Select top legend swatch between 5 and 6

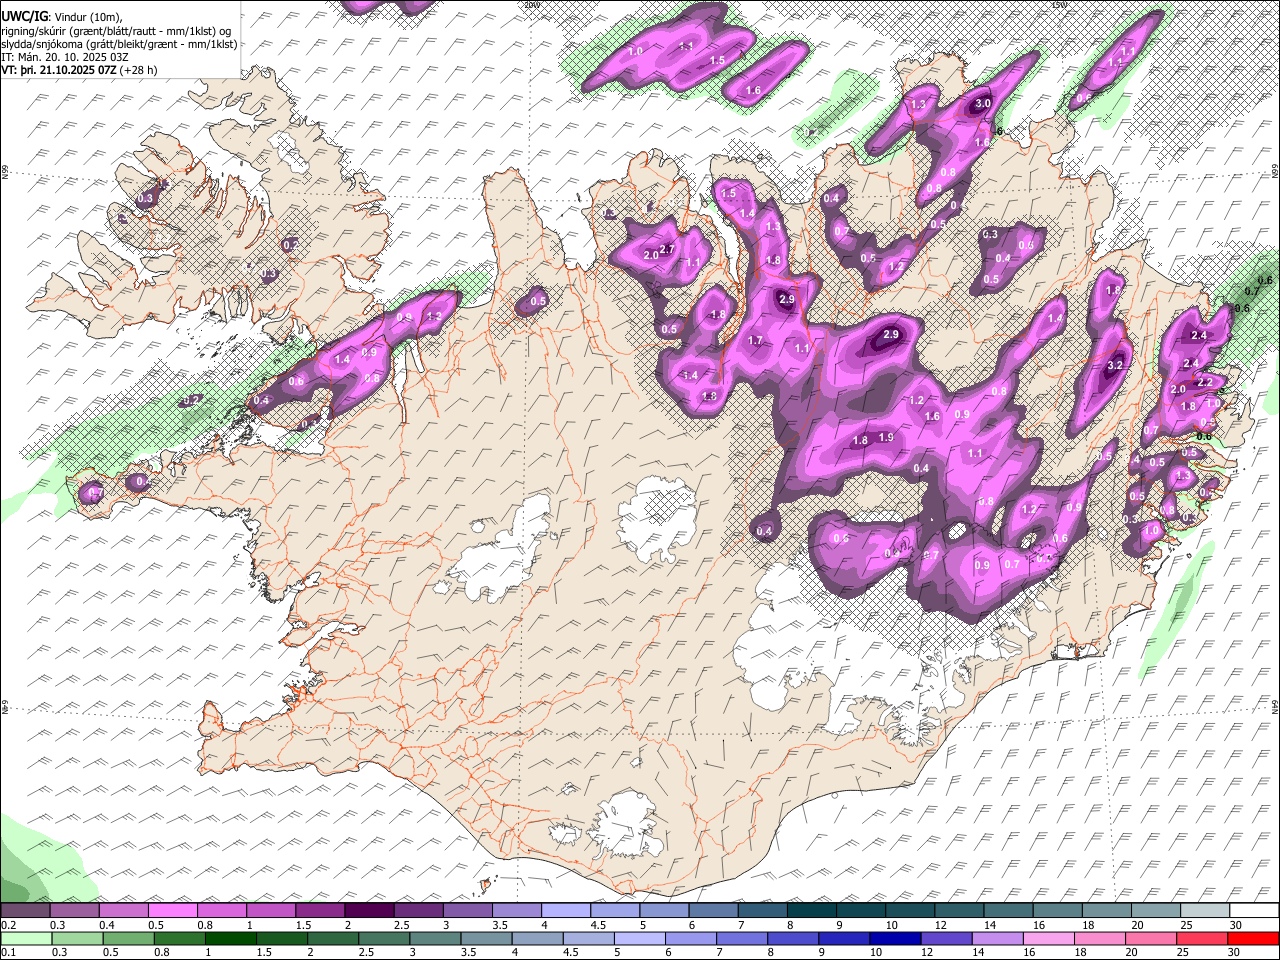tap(662, 911)
